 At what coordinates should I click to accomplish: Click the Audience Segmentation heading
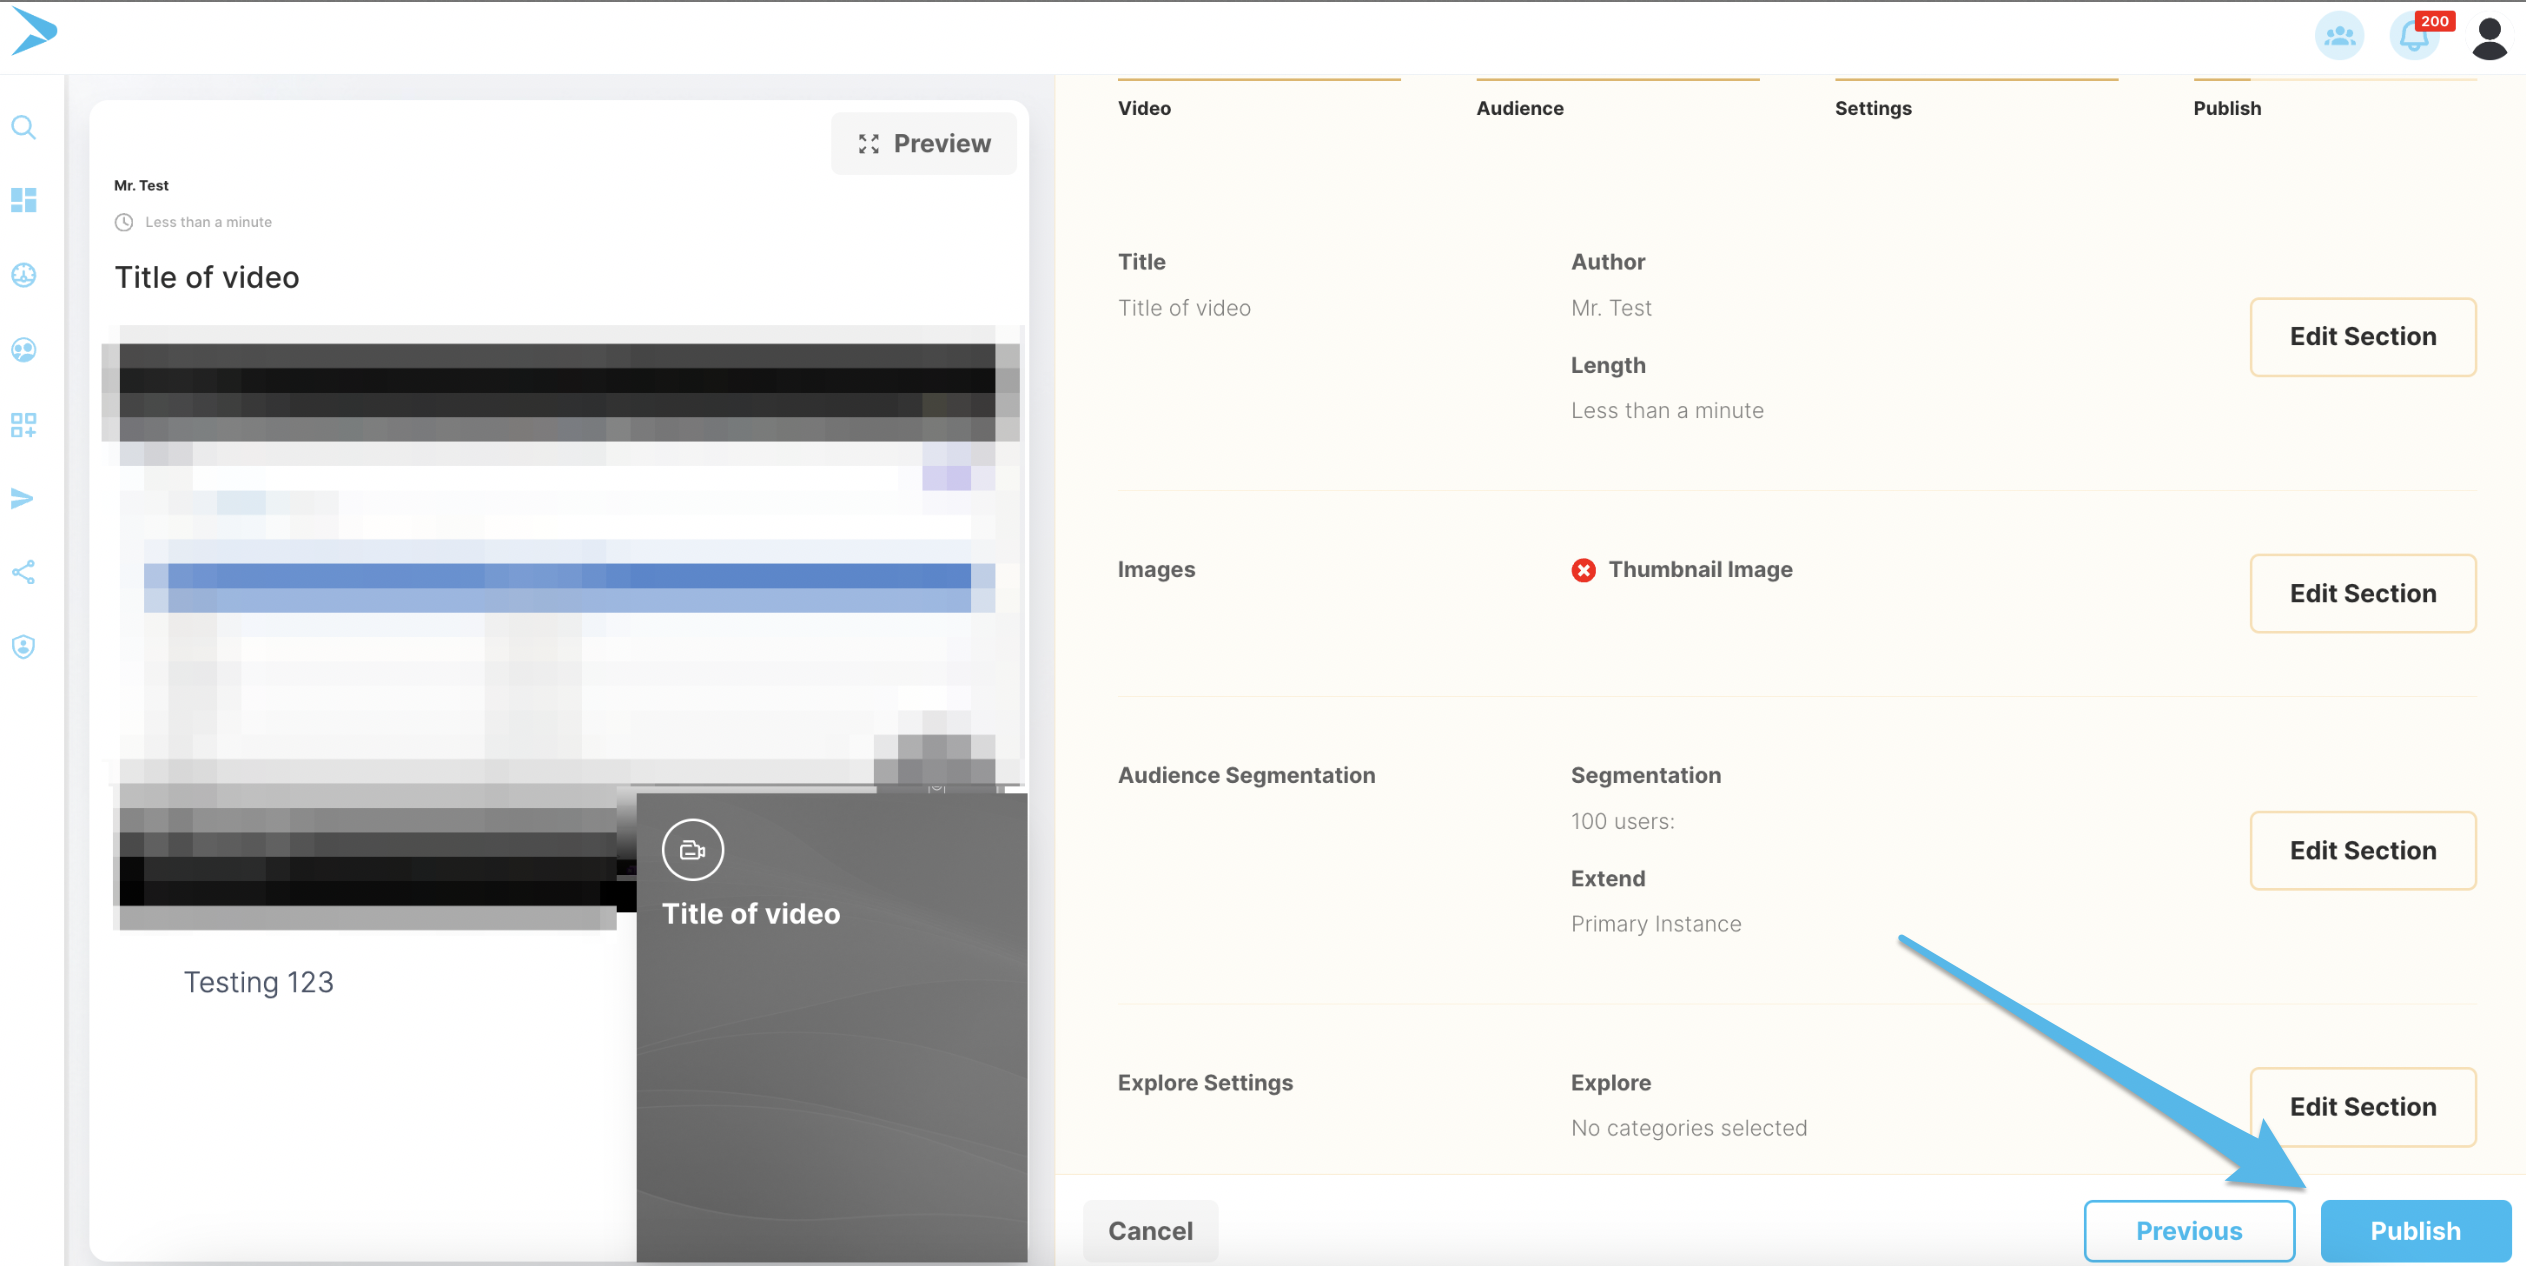coord(1246,776)
